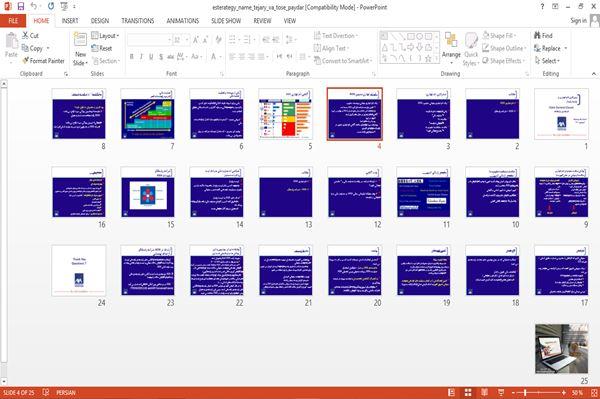Screen dimensions: 600x399
Task: Open the Layout dropdown
Action: [105, 36]
